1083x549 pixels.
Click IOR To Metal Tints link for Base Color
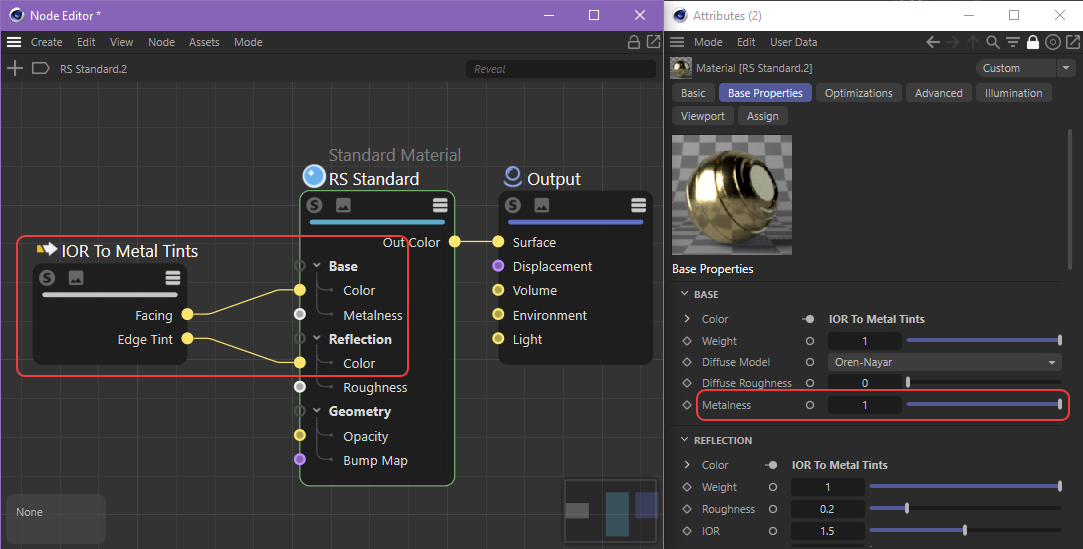point(876,319)
